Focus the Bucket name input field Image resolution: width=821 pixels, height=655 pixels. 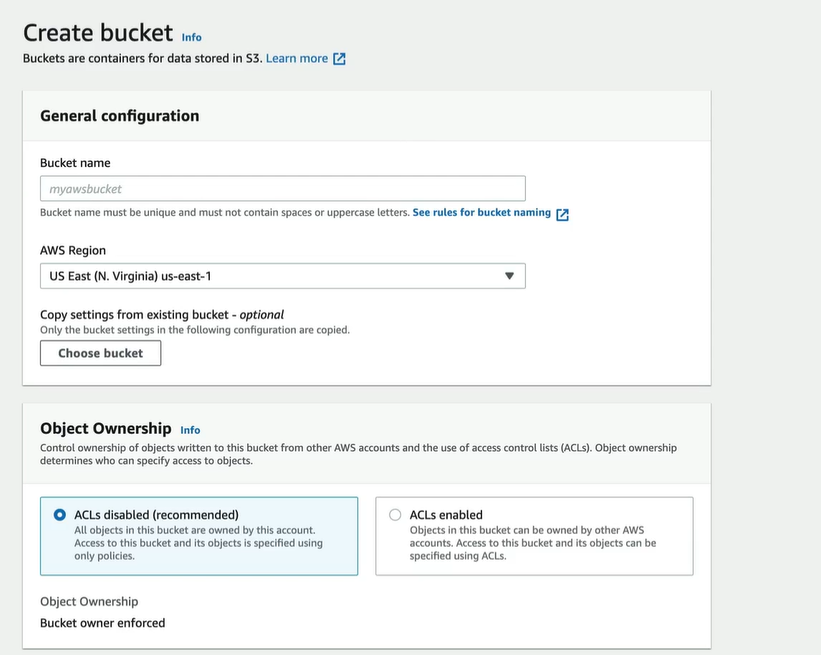[283, 188]
